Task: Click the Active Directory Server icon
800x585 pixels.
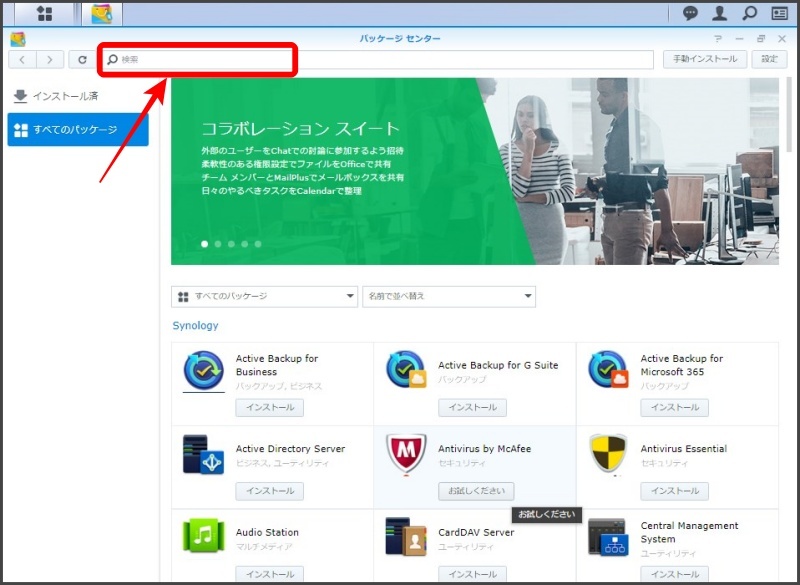Action: (x=204, y=454)
